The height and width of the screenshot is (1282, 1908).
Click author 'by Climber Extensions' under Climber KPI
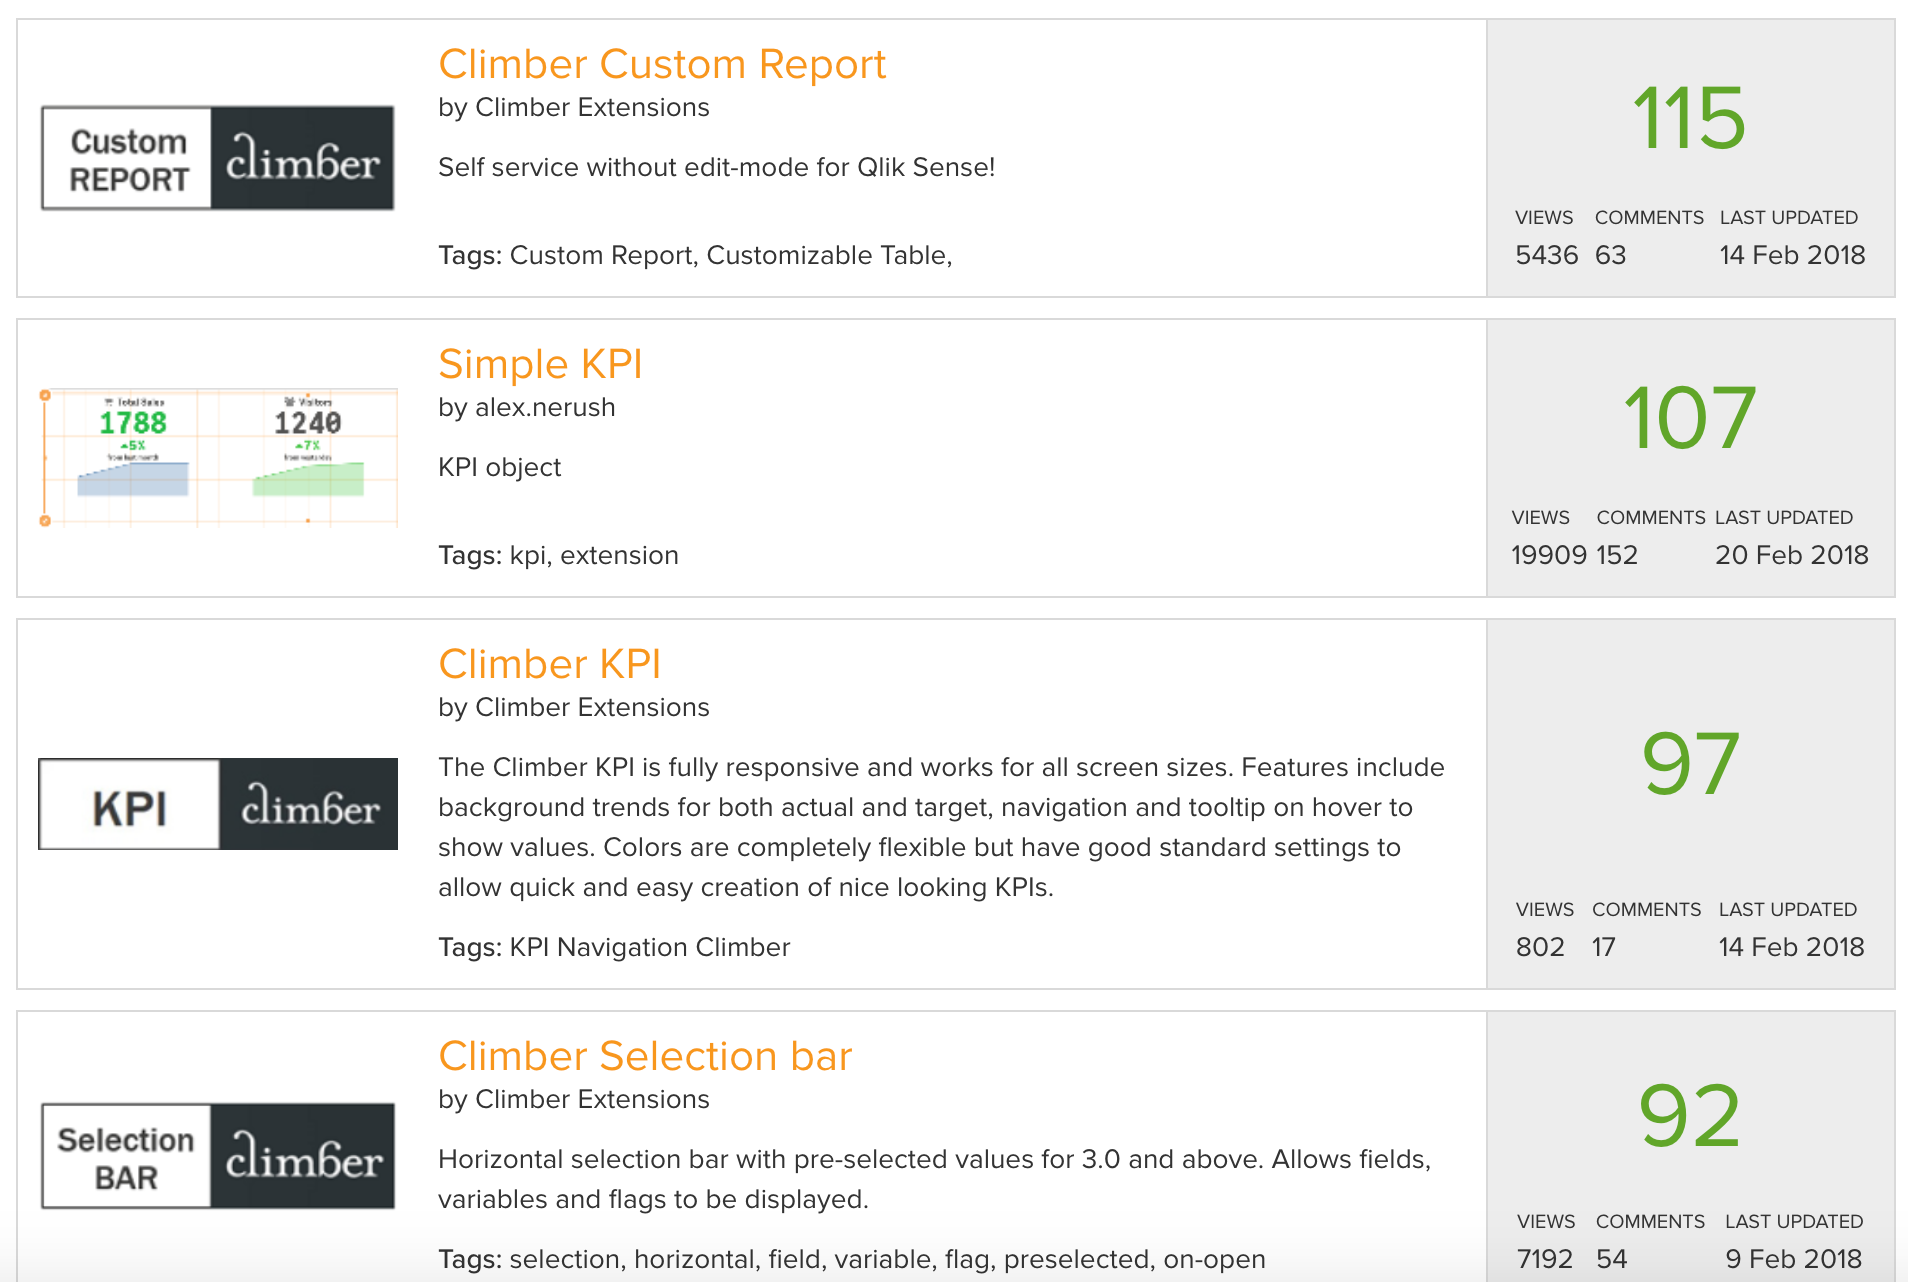(x=574, y=708)
